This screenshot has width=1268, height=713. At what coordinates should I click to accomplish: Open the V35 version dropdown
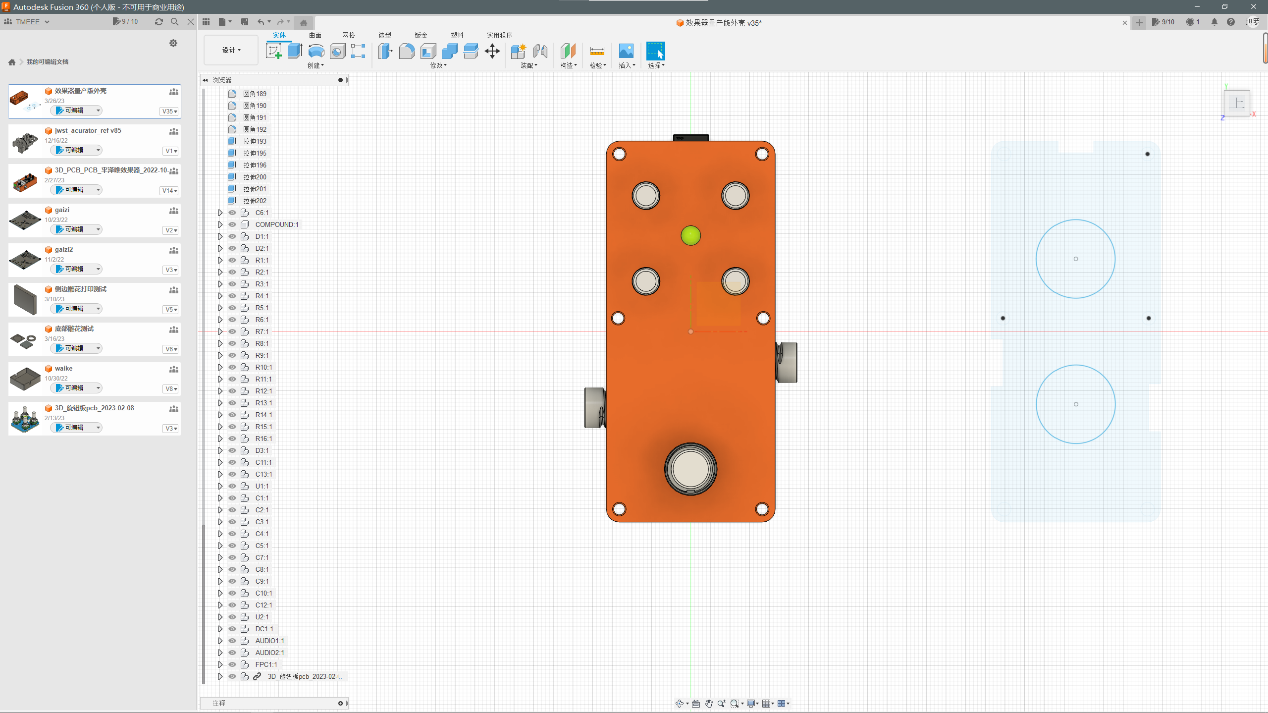(170, 111)
